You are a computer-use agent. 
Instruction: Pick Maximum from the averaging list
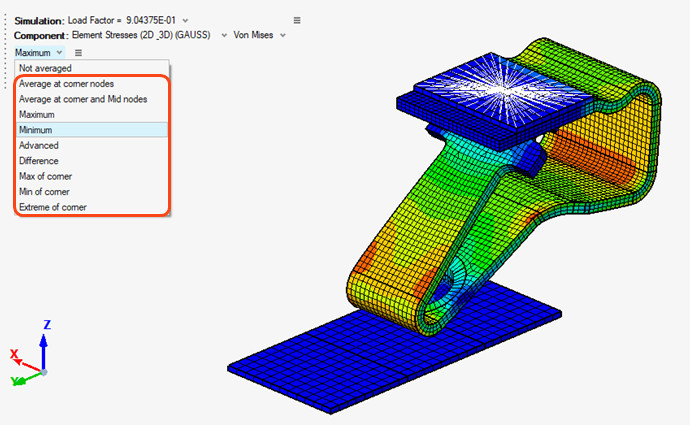pyautogui.click(x=40, y=115)
